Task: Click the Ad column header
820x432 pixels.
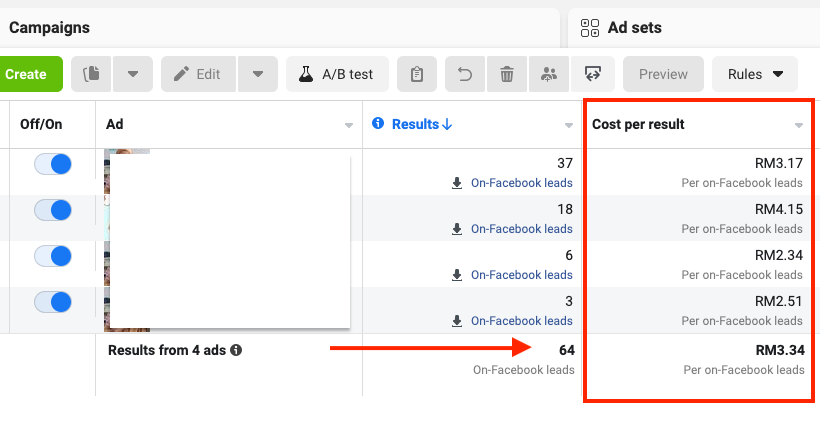Action: tap(115, 124)
